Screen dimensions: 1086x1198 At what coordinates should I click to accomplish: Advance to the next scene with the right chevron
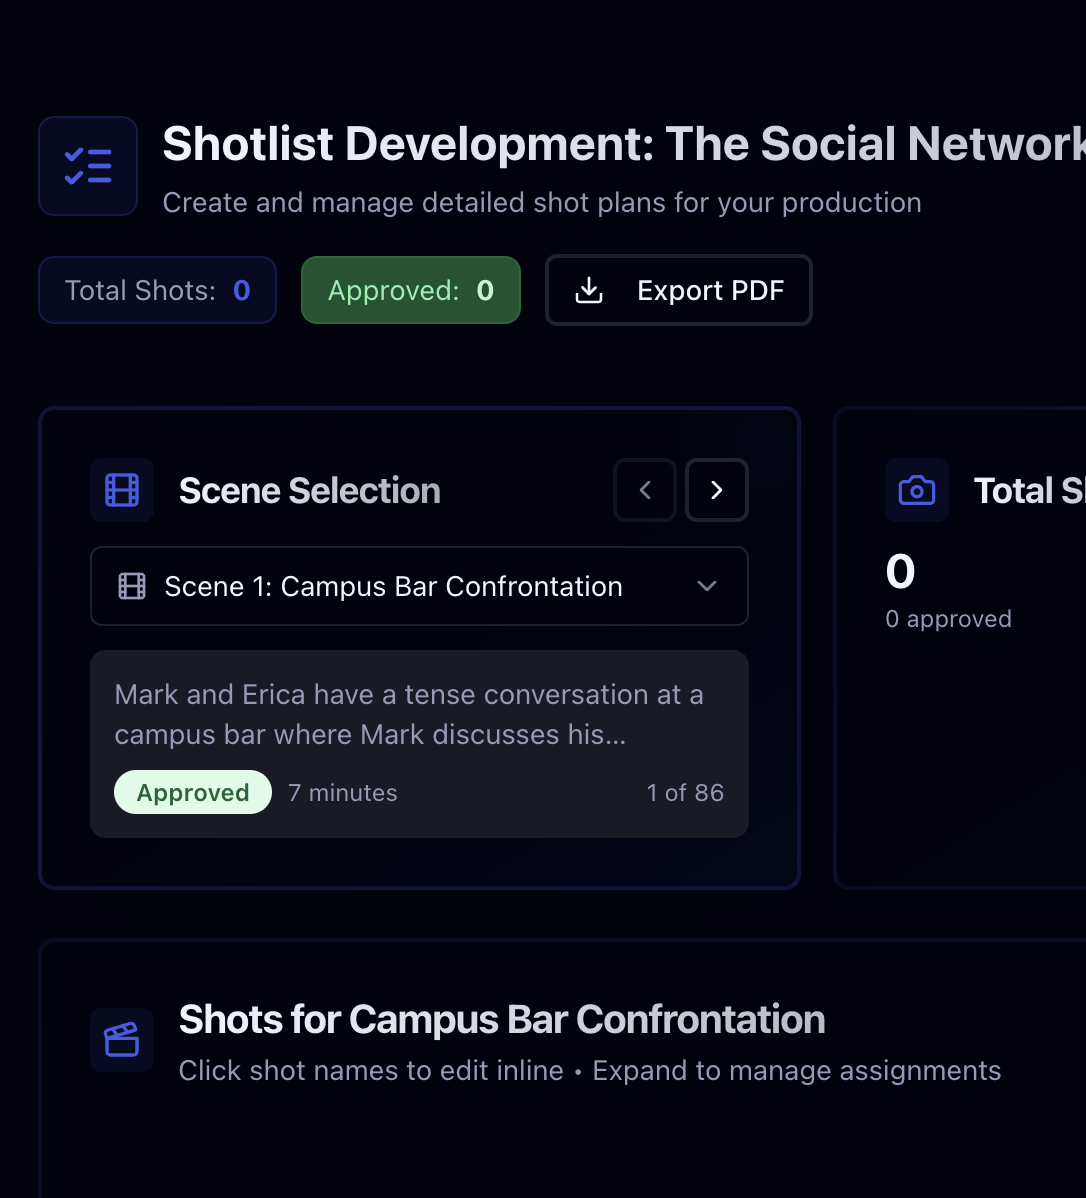[x=717, y=490]
